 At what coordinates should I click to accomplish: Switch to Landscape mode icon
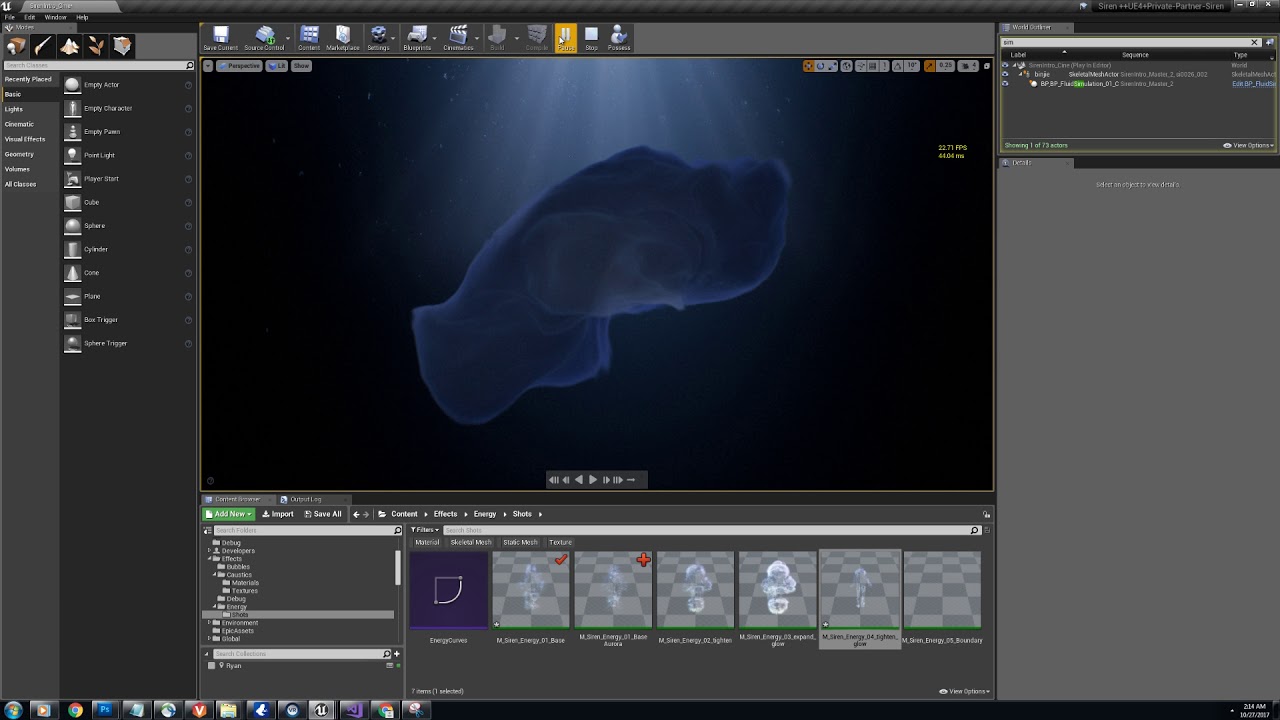pos(69,46)
